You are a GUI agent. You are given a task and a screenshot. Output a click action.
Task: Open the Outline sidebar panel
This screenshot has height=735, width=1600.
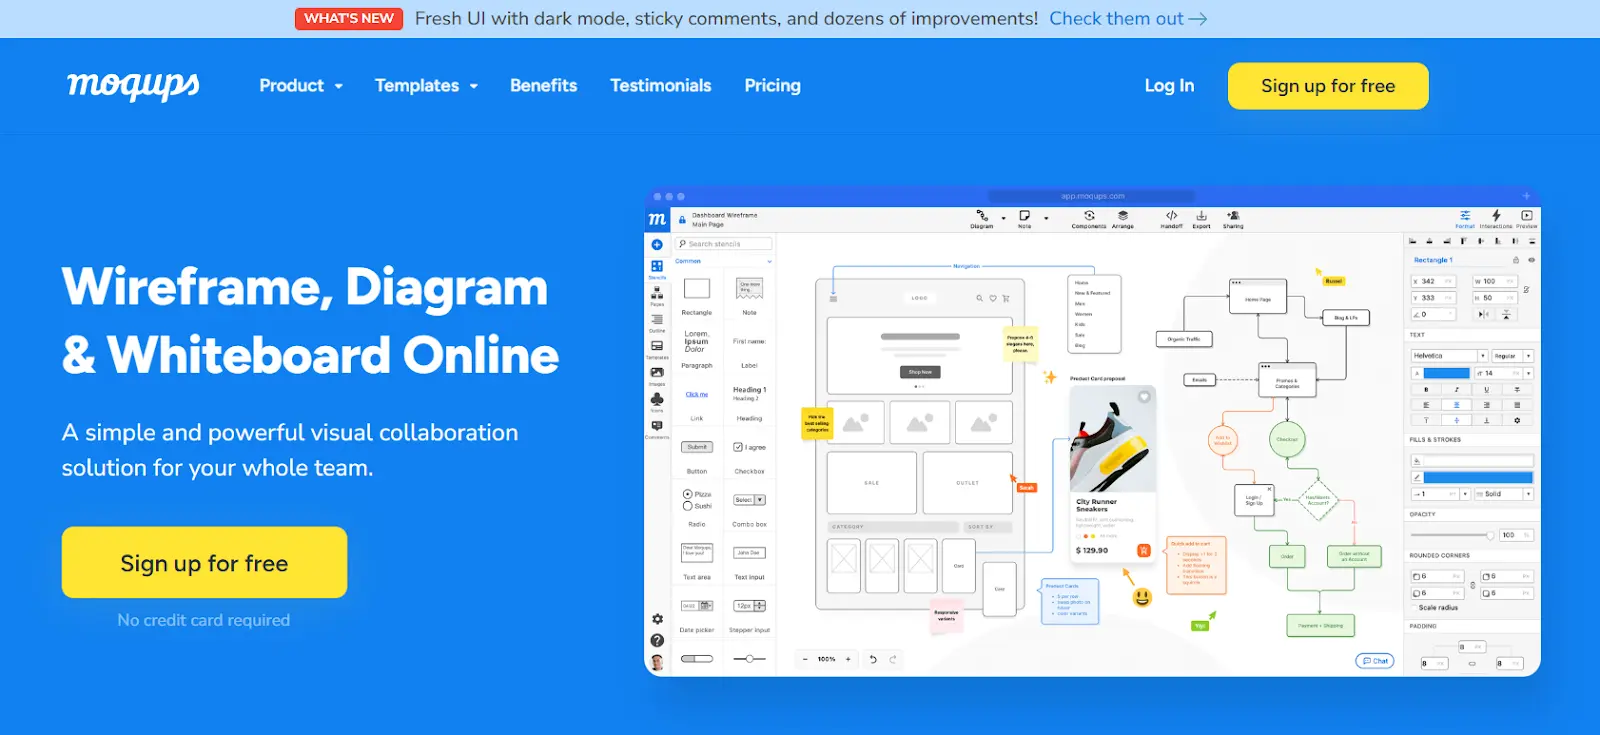[657, 322]
